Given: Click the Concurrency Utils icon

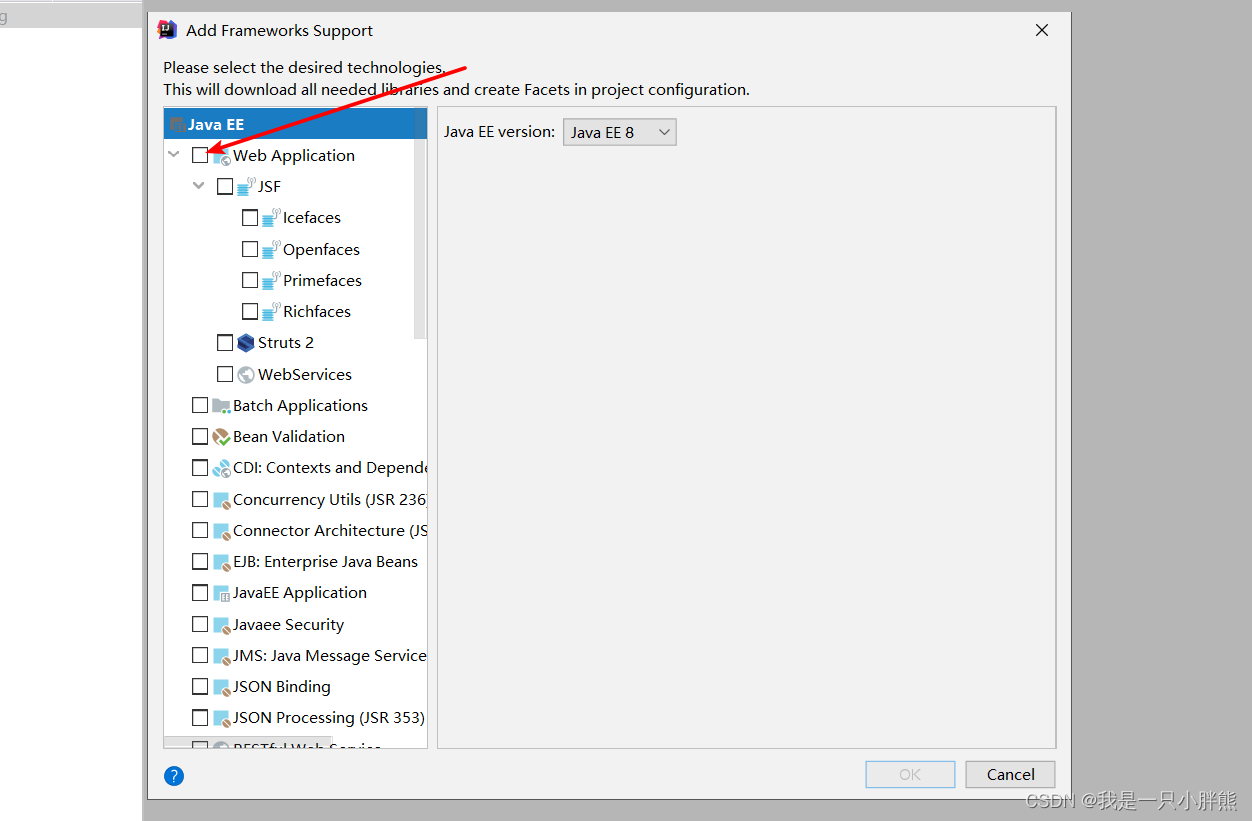Looking at the screenshot, I should tap(221, 500).
